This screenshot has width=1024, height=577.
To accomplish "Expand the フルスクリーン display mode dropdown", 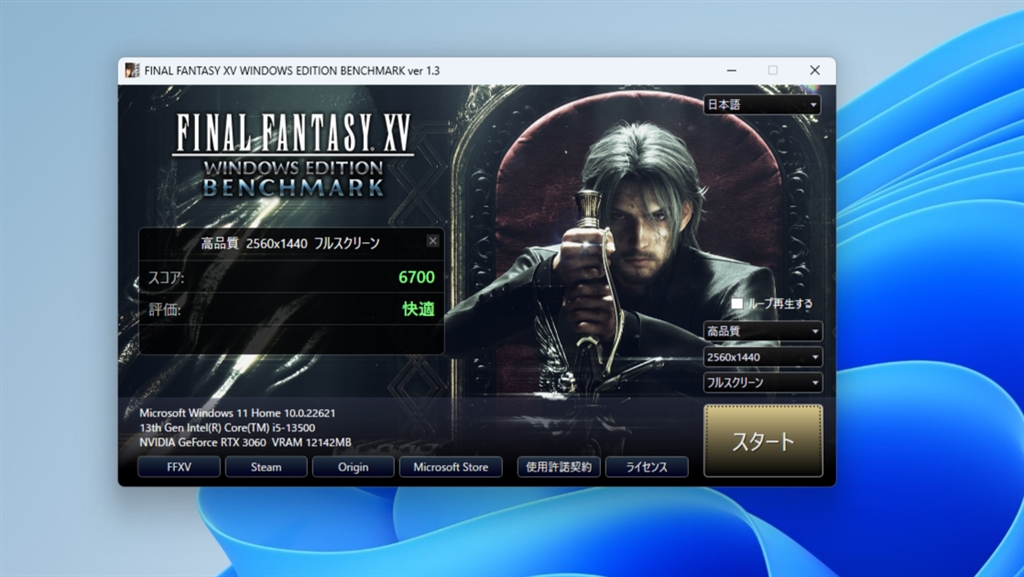I will [762, 383].
